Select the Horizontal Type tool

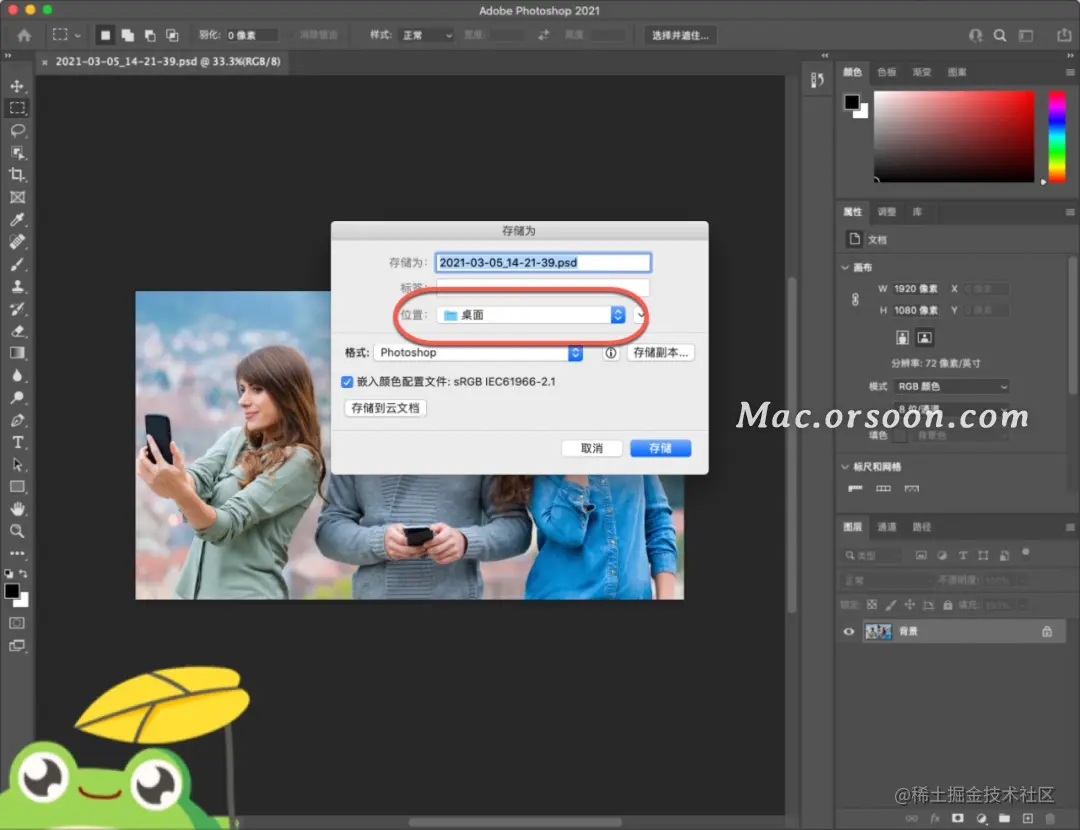[x=17, y=442]
